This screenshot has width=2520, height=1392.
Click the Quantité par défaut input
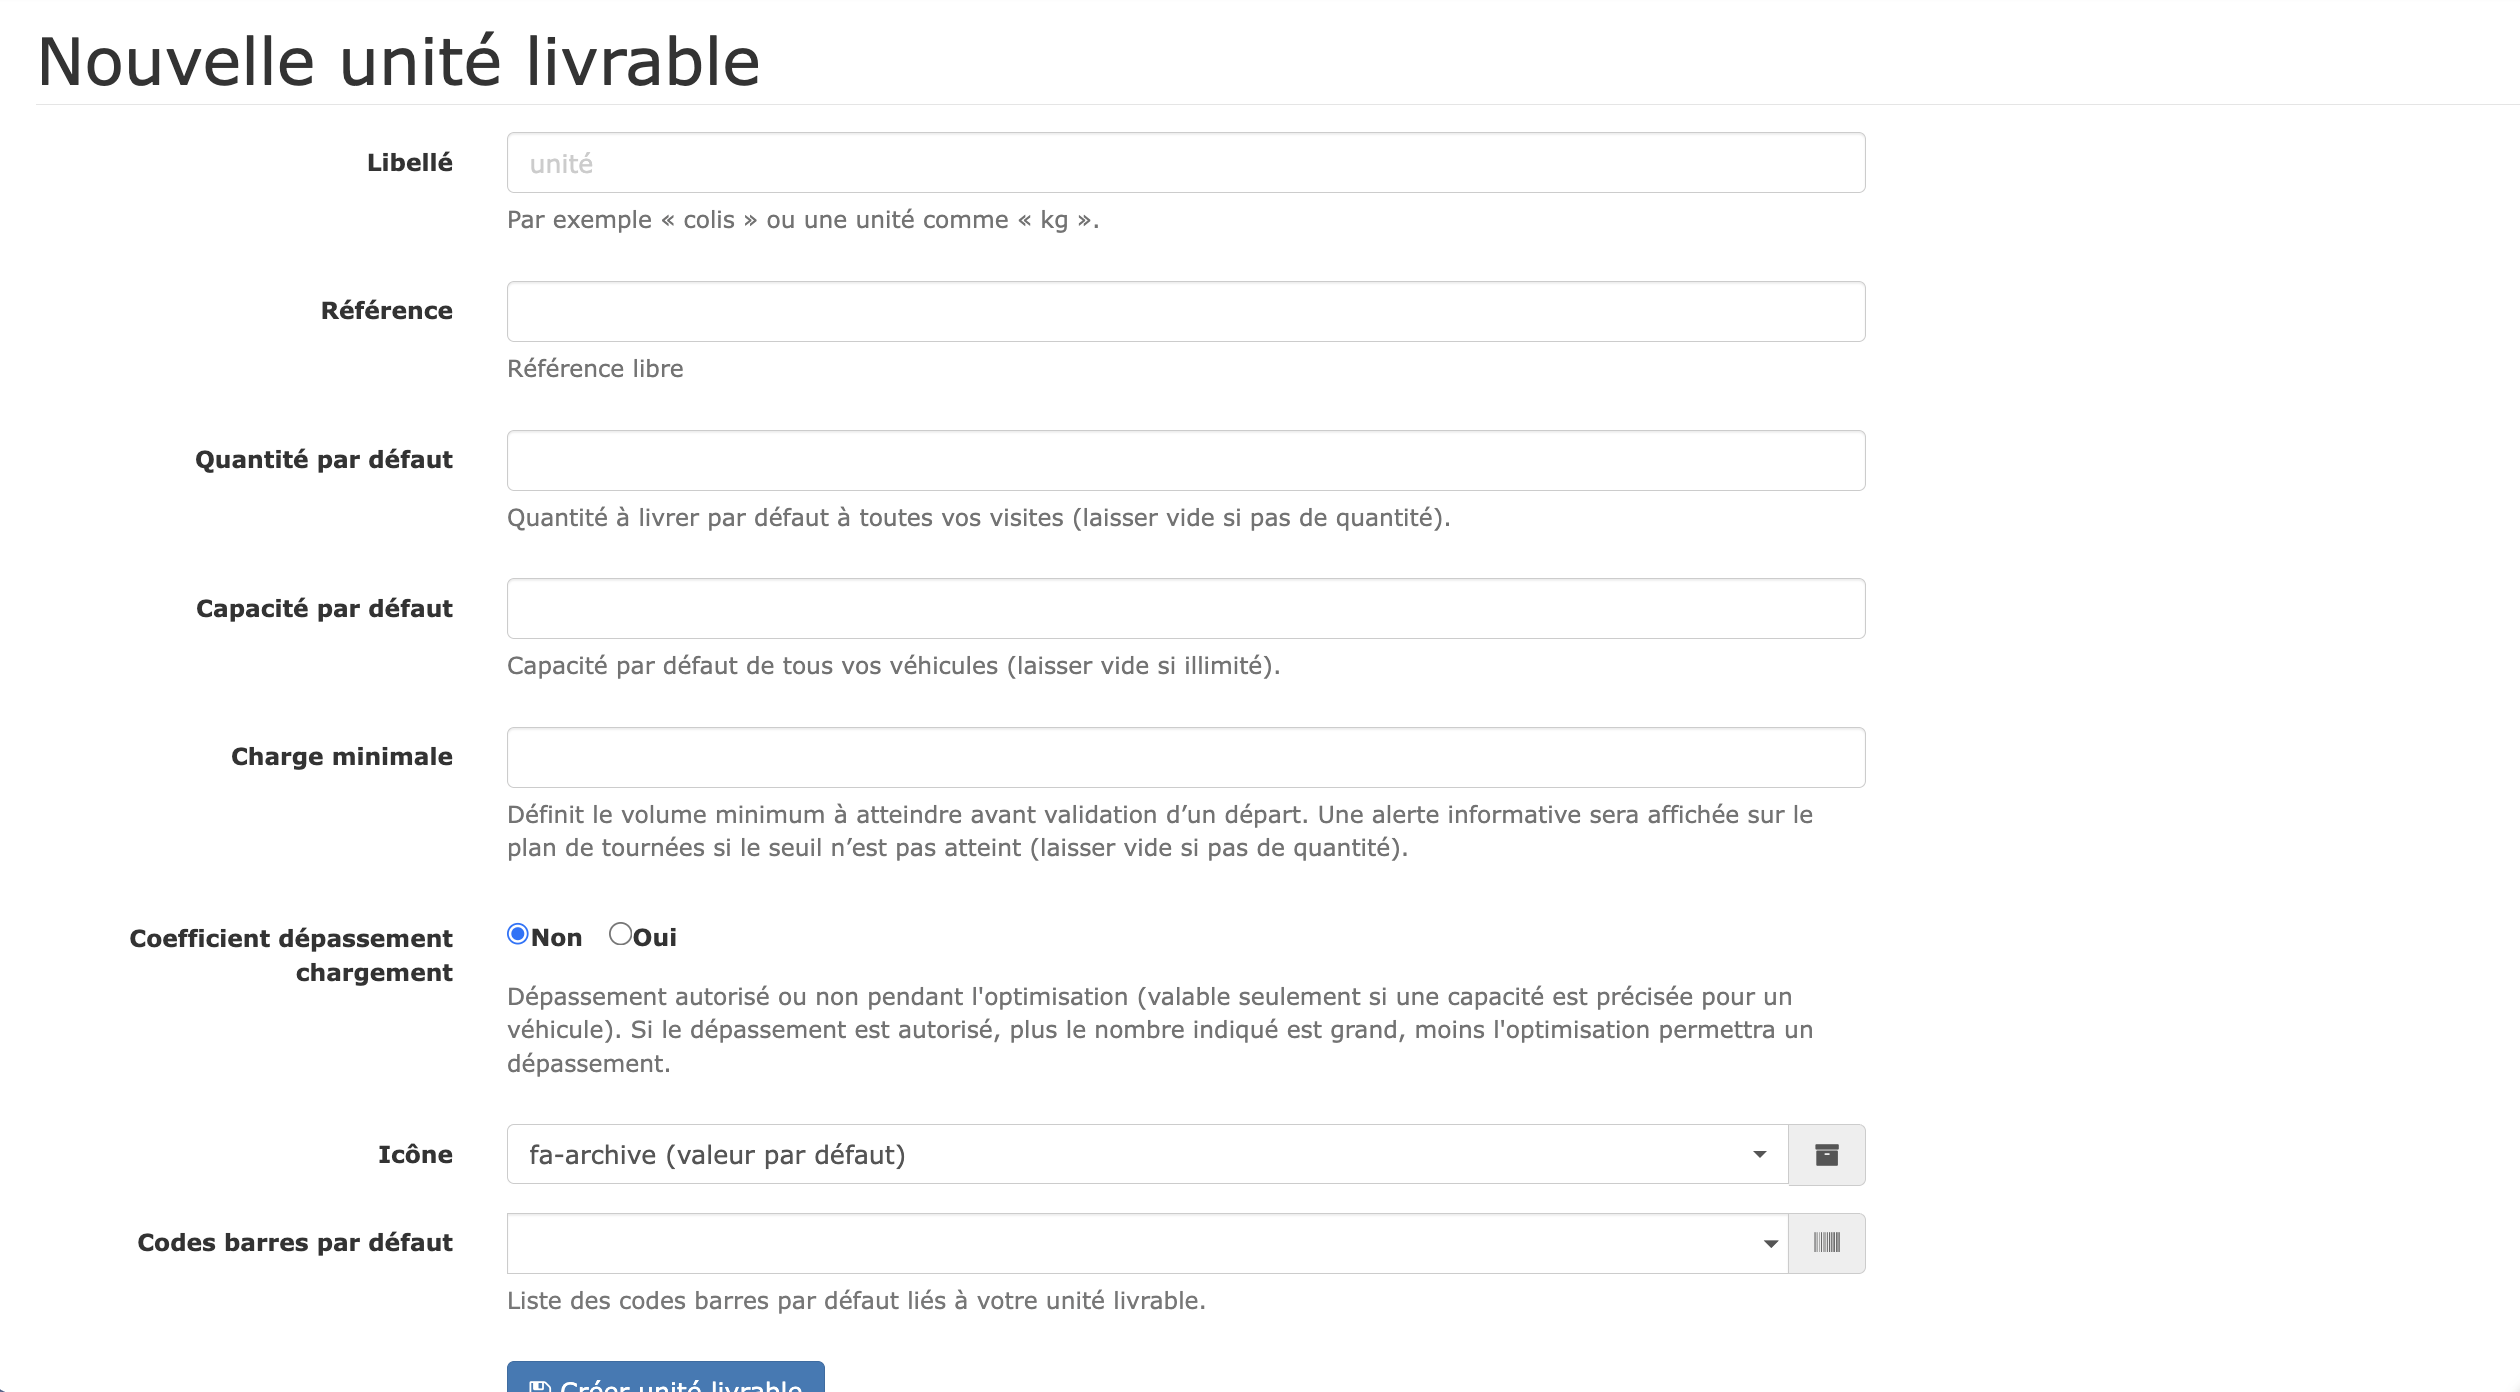[x=1185, y=461]
